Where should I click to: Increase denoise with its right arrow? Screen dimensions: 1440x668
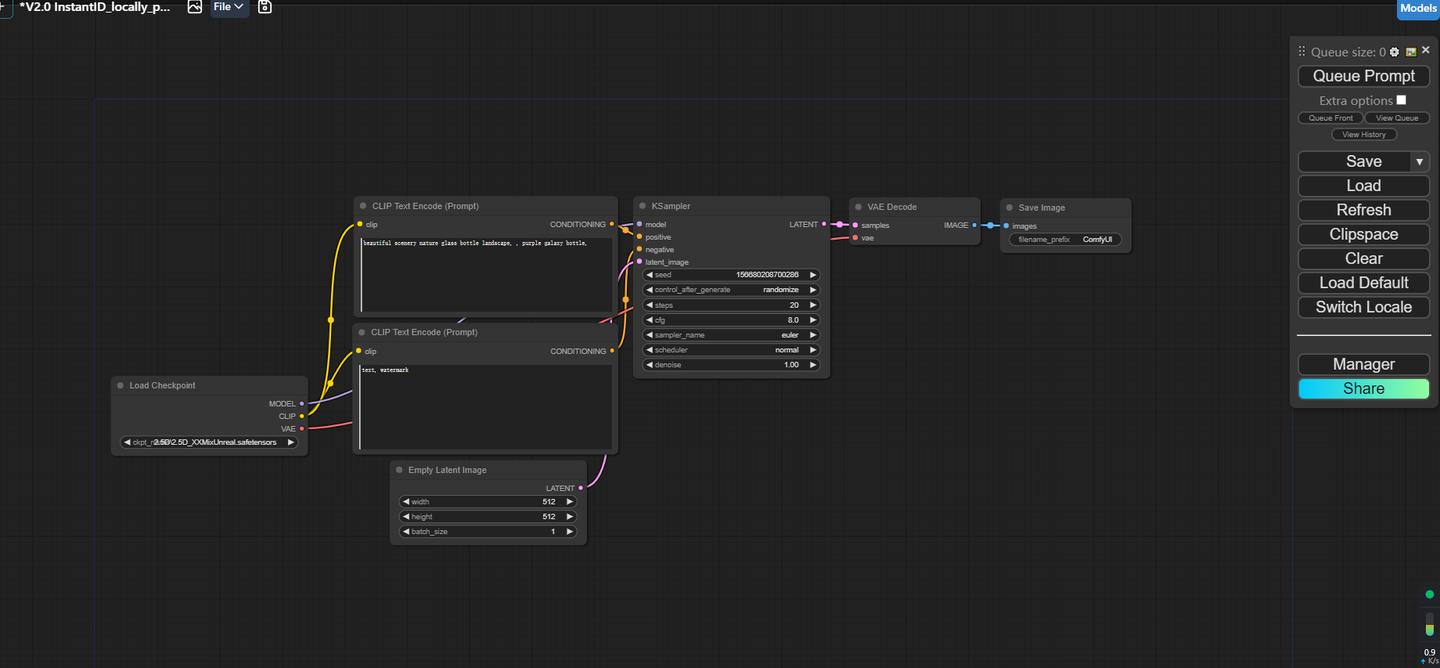(813, 365)
